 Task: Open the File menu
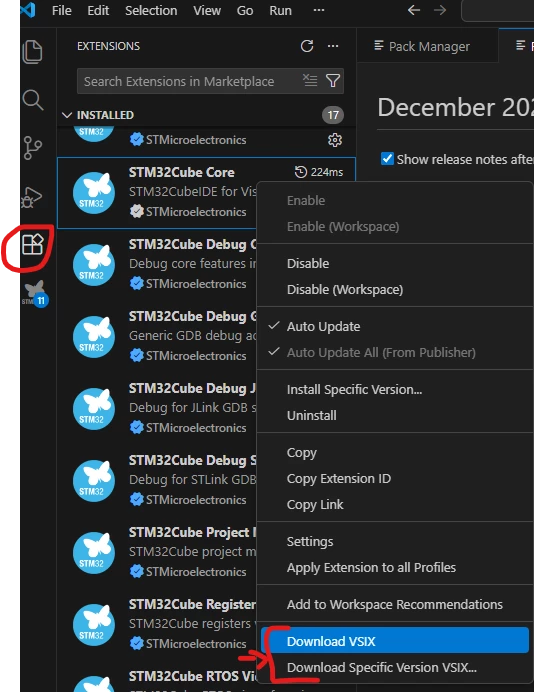click(x=61, y=10)
